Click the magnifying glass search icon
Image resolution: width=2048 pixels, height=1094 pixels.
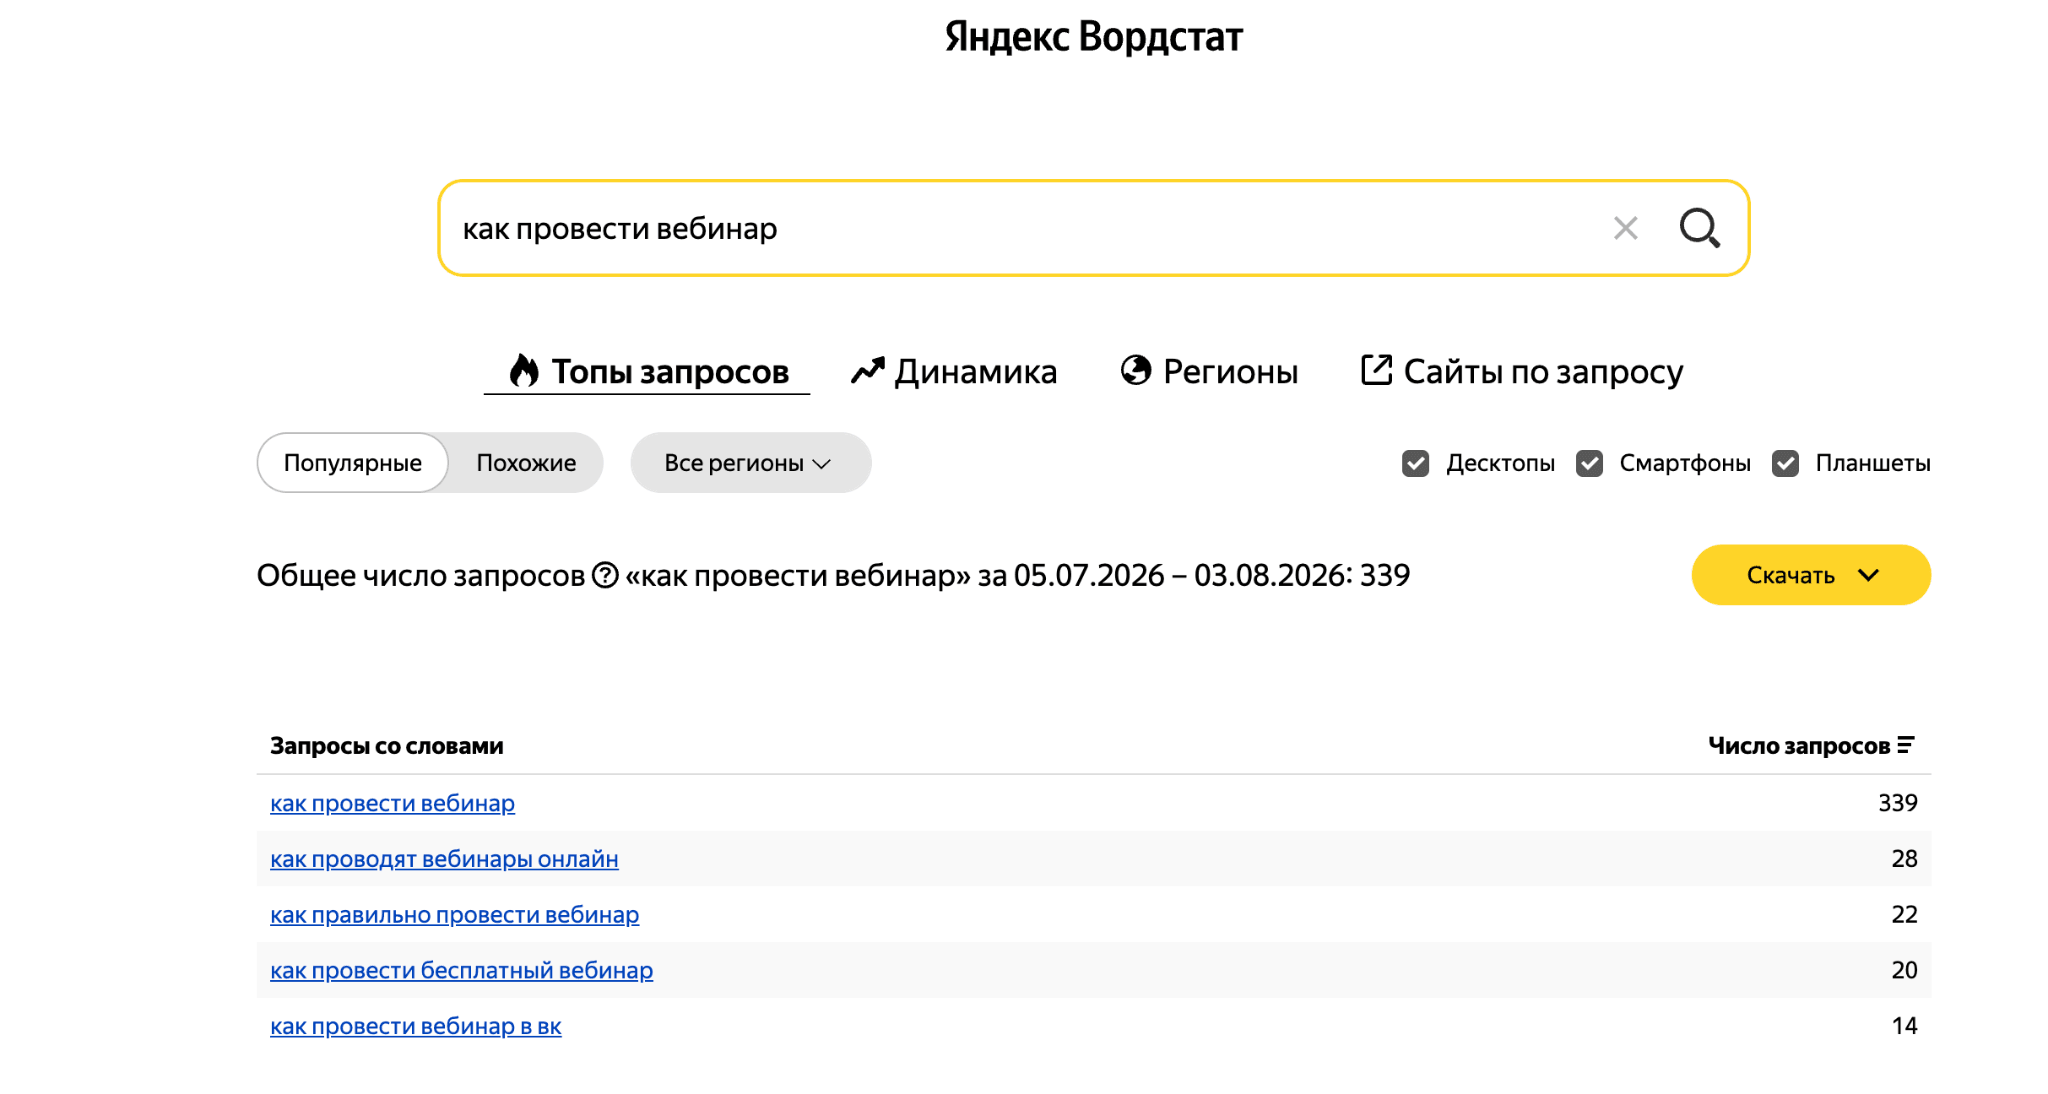pos(1699,228)
